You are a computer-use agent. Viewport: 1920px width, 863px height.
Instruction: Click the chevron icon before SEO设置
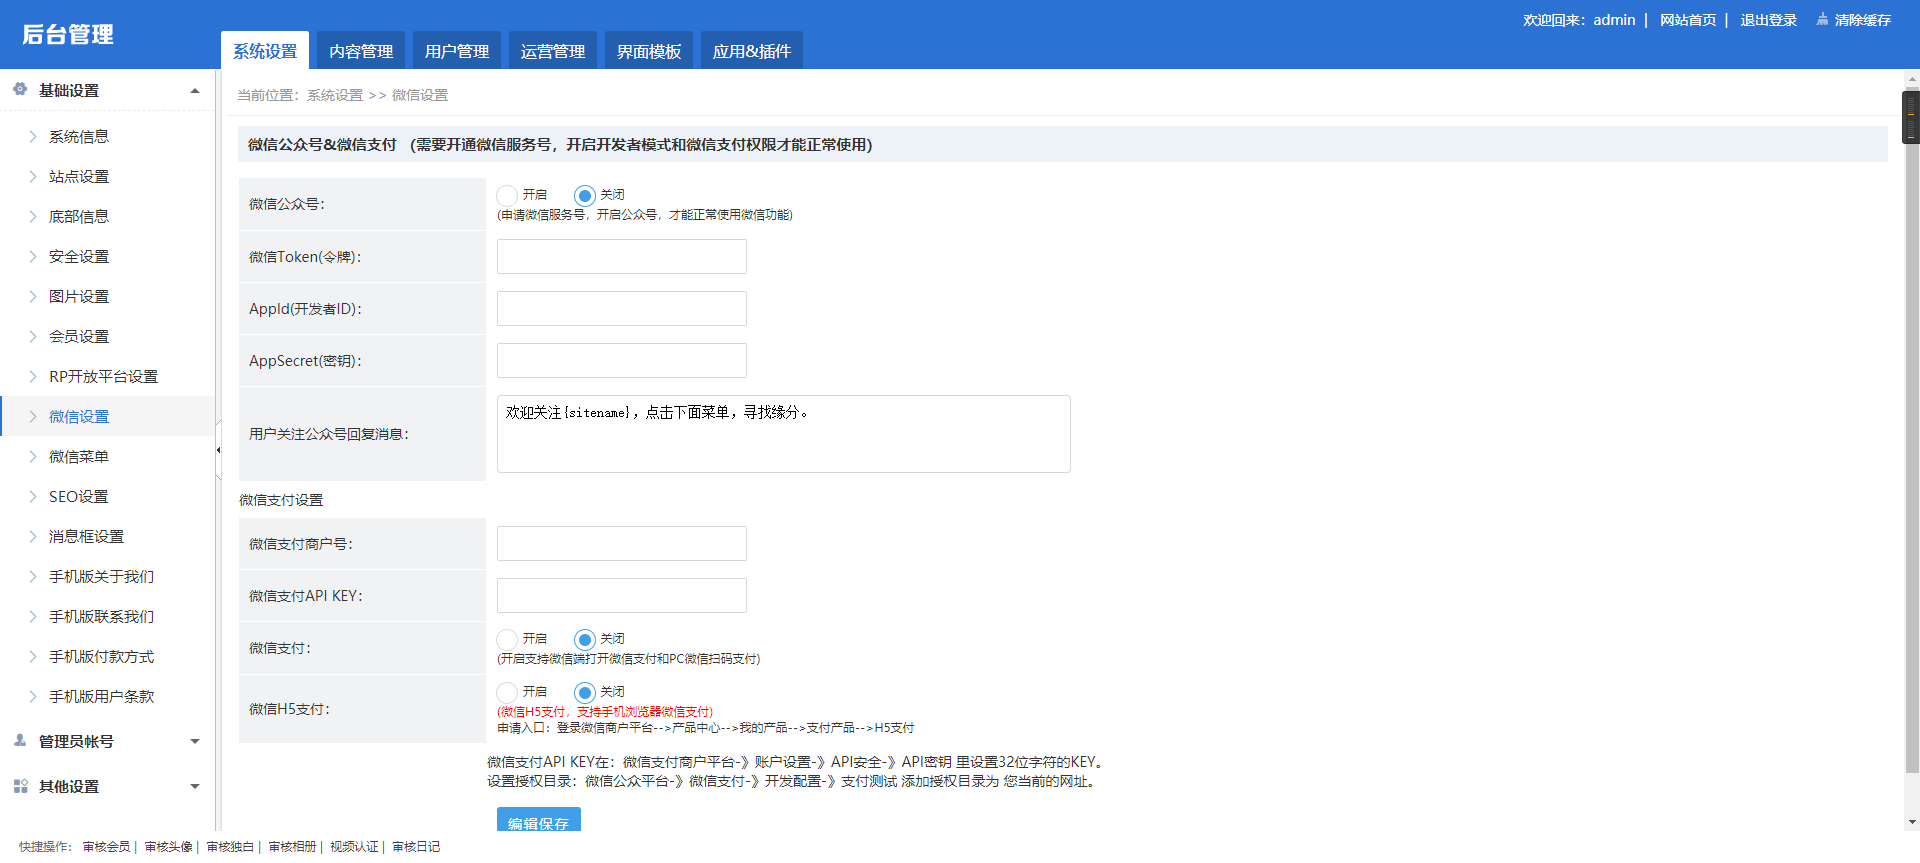click(33, 496)
